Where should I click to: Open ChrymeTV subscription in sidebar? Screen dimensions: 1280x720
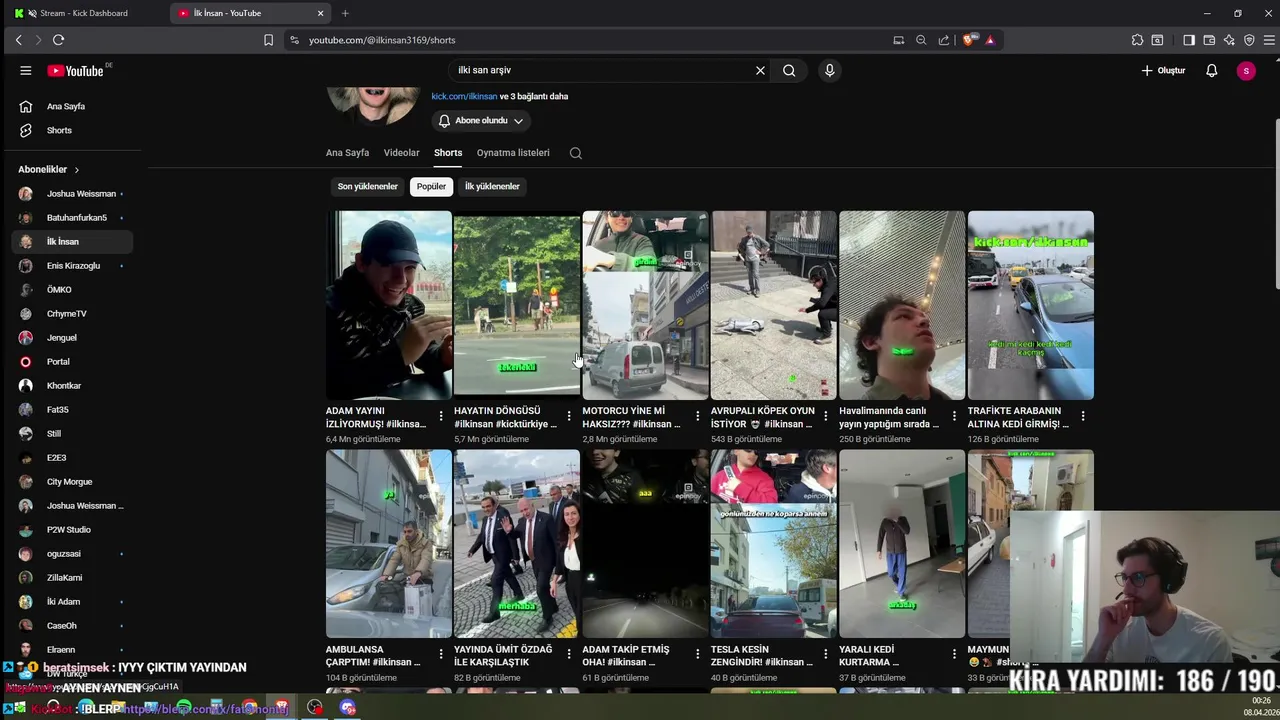pos(72,313)
